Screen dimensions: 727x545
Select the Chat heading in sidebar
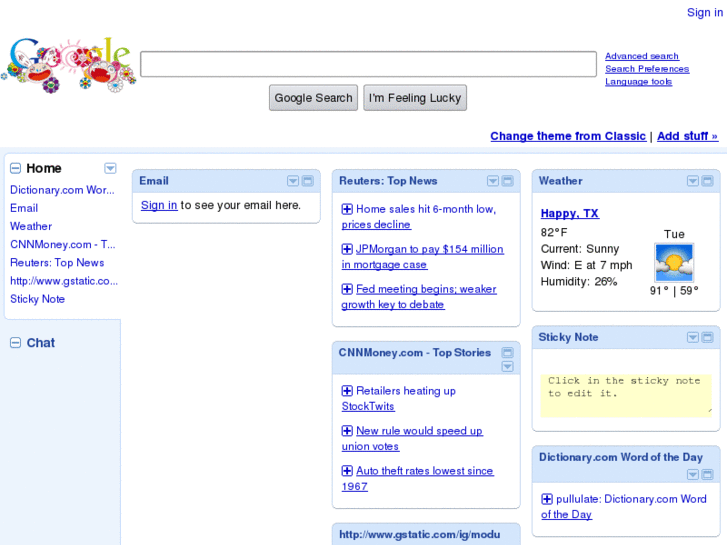[41, 343]
